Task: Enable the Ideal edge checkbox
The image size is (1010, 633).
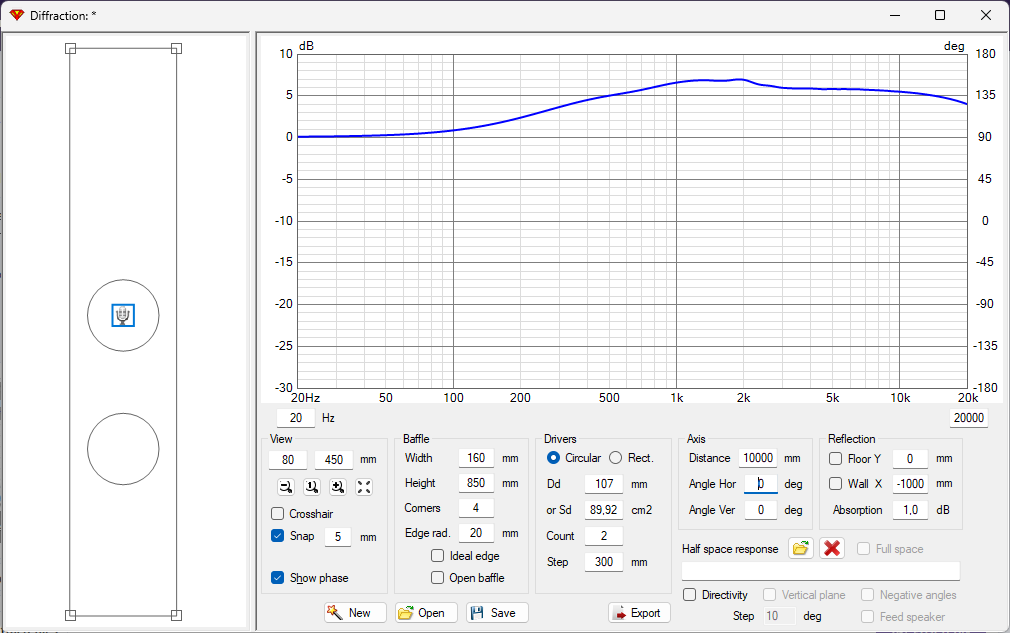Action: click(x=437, y=556)
